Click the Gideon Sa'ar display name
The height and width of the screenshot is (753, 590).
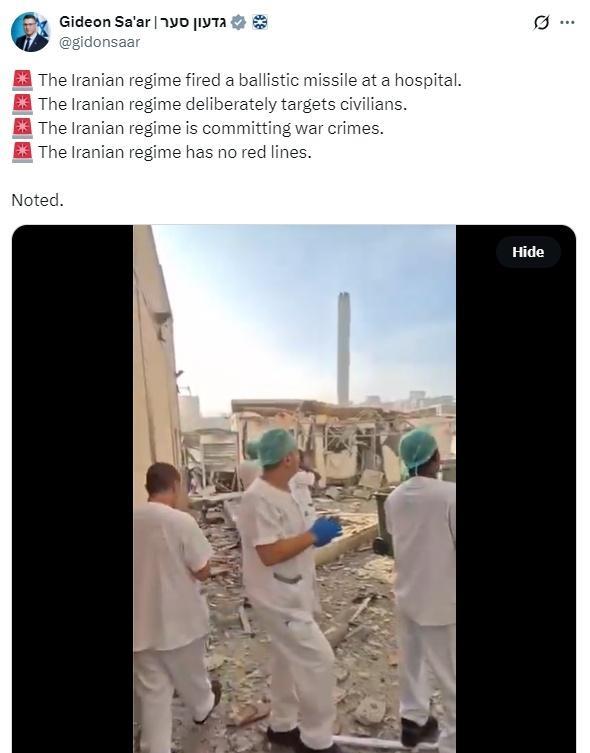pyautogui.click(x=105, y=22)
